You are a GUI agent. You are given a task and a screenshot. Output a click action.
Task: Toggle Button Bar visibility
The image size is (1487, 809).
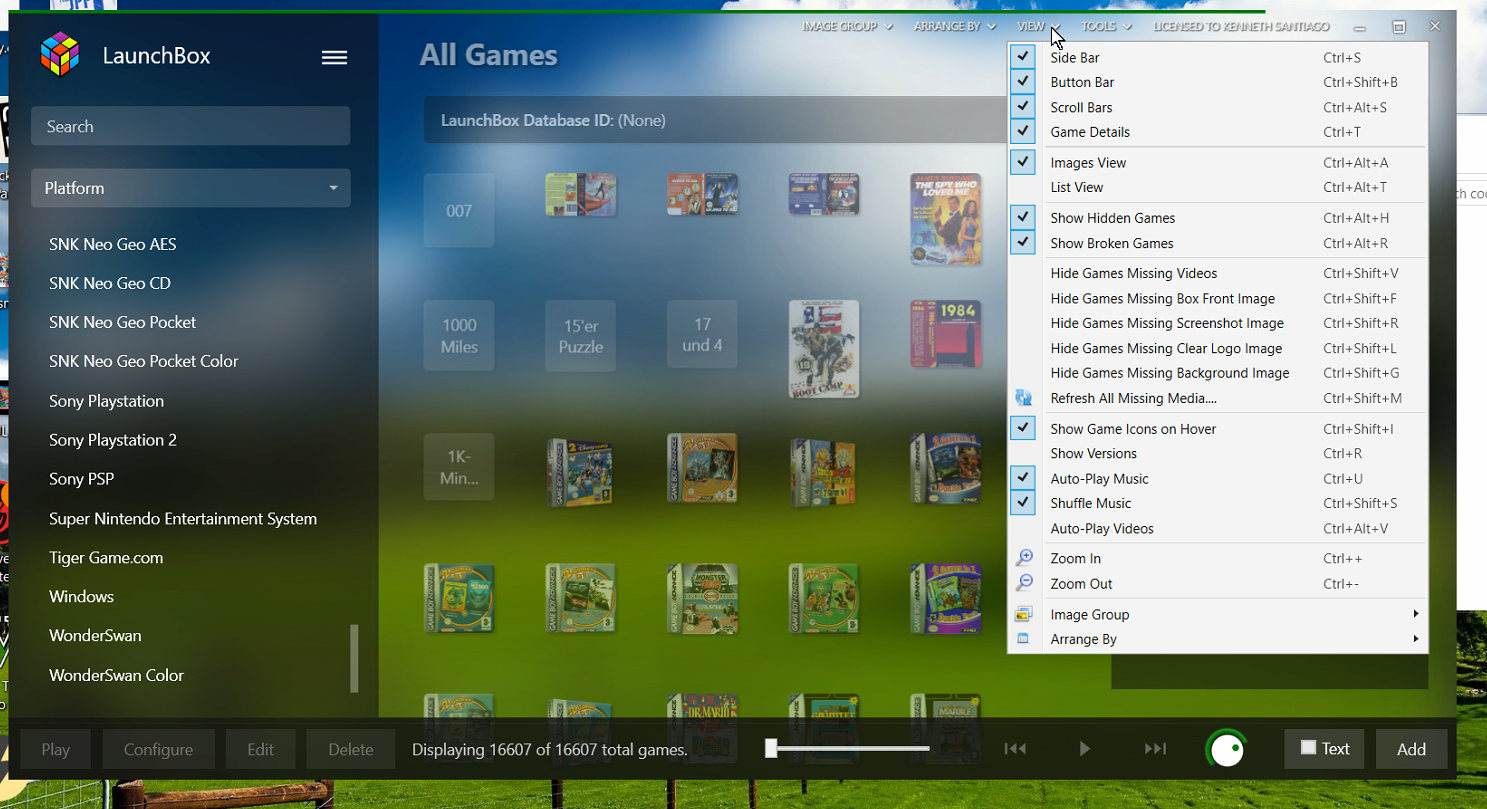pos(1023,81)
